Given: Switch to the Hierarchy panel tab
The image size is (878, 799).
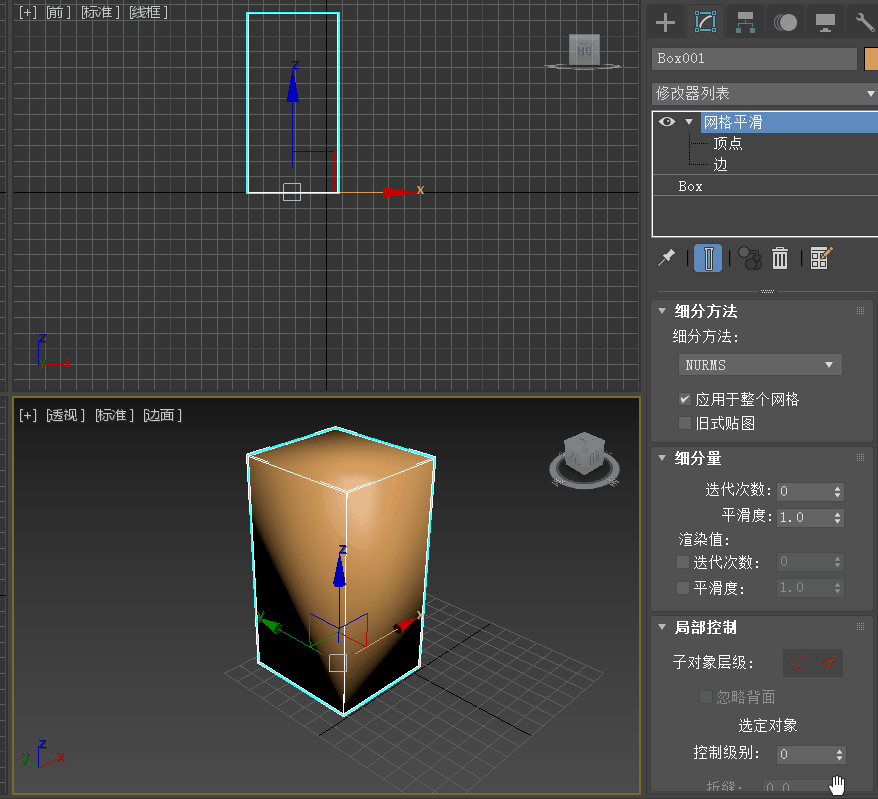Looking at the screenshot, I should coord(744,22).
